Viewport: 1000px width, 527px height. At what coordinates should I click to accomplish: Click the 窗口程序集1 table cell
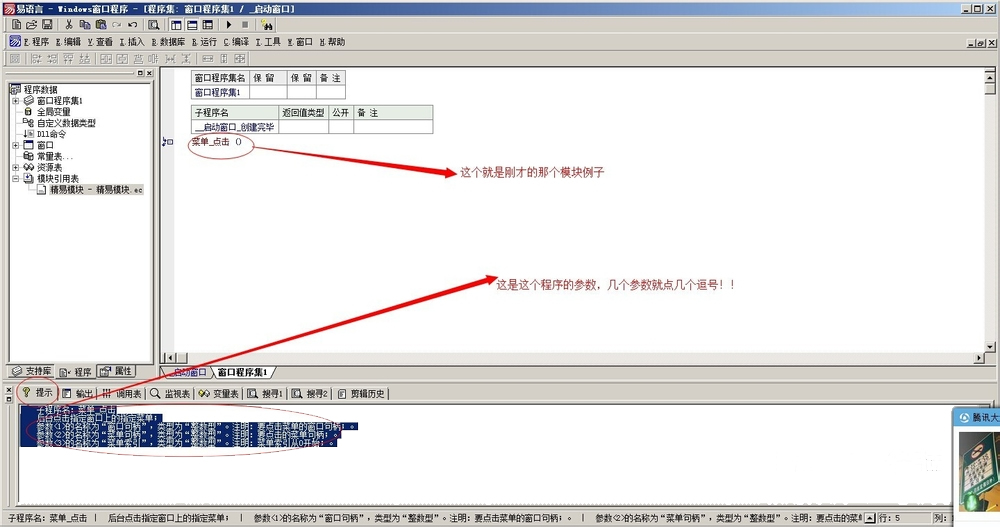(x=221, y=93)
